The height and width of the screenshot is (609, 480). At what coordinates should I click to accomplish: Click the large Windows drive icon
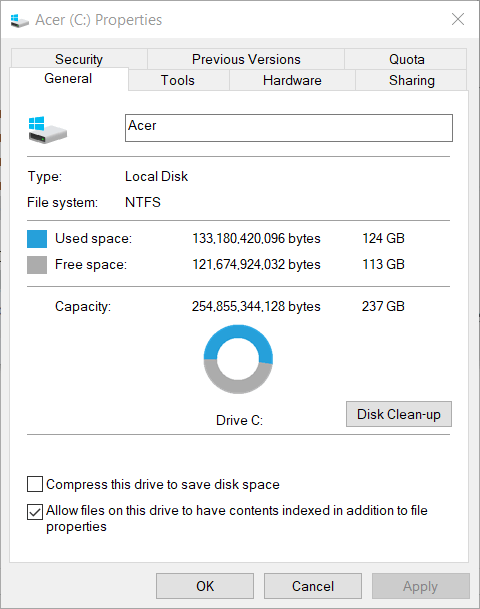pos(48,130)
